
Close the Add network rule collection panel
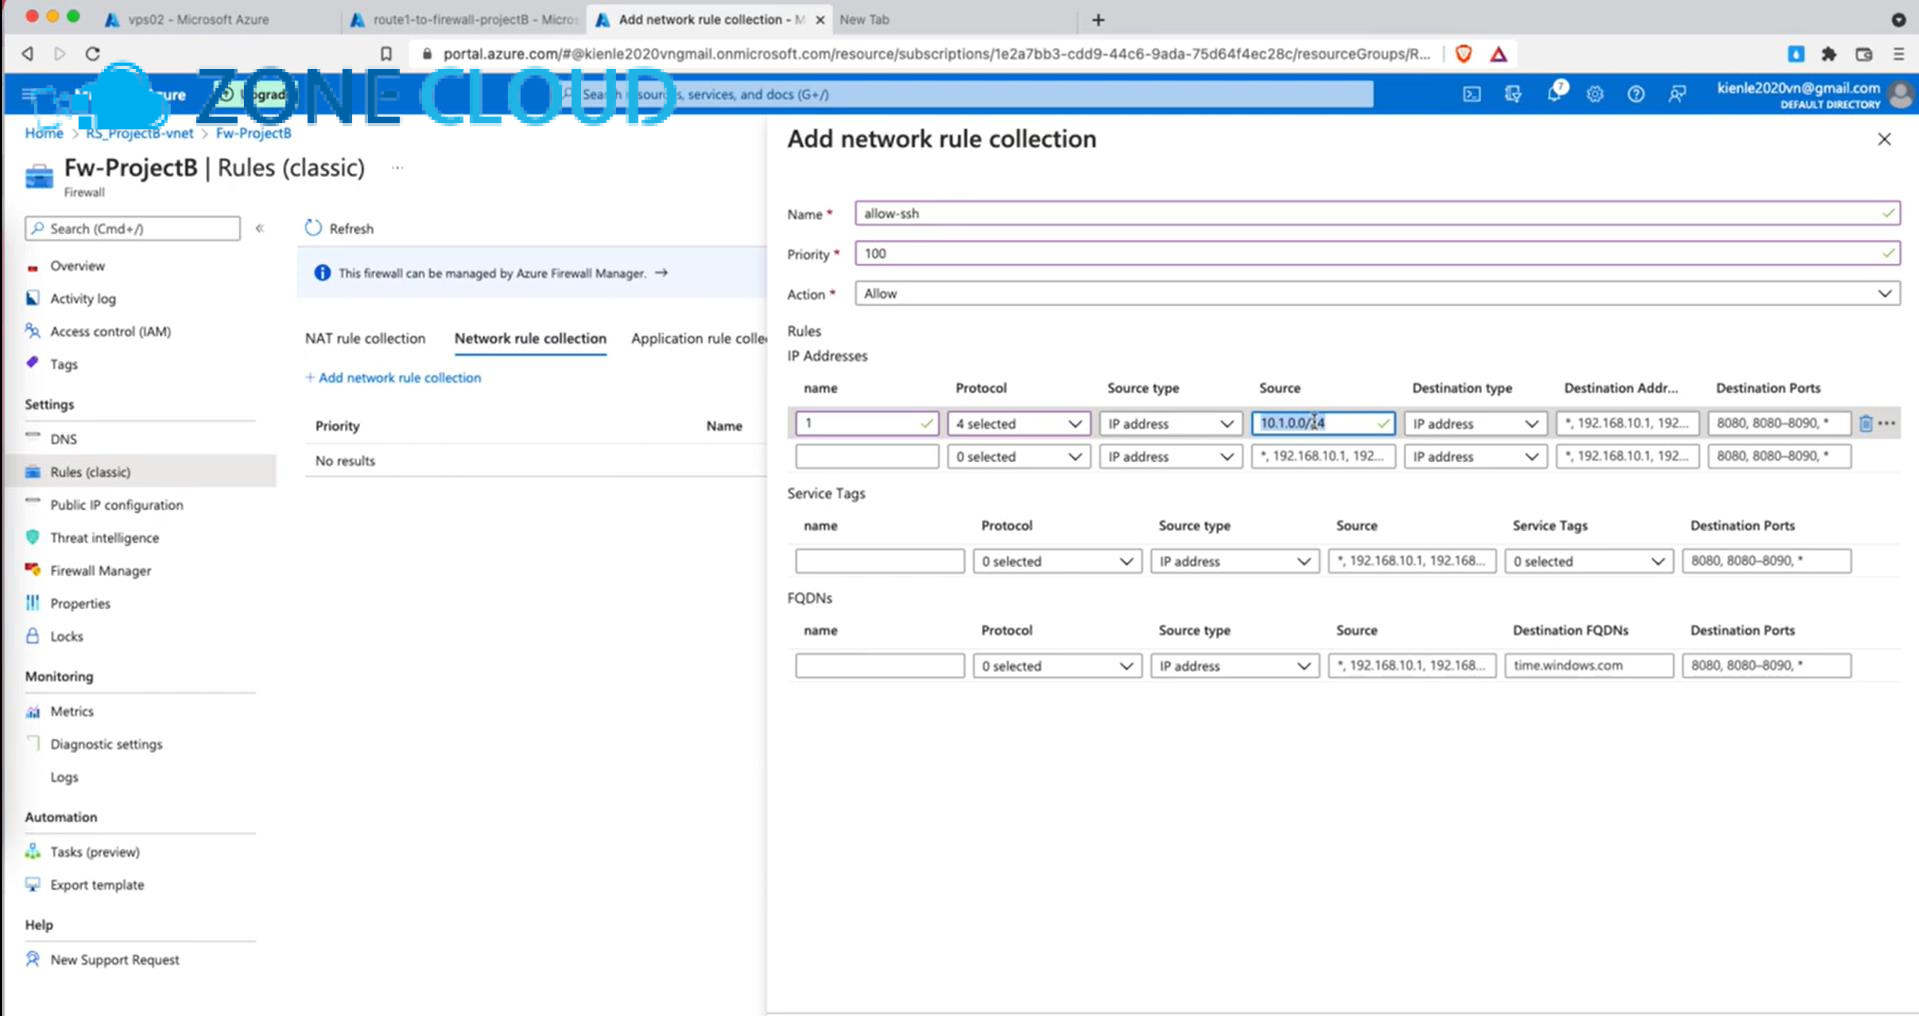pos(1884,140)
